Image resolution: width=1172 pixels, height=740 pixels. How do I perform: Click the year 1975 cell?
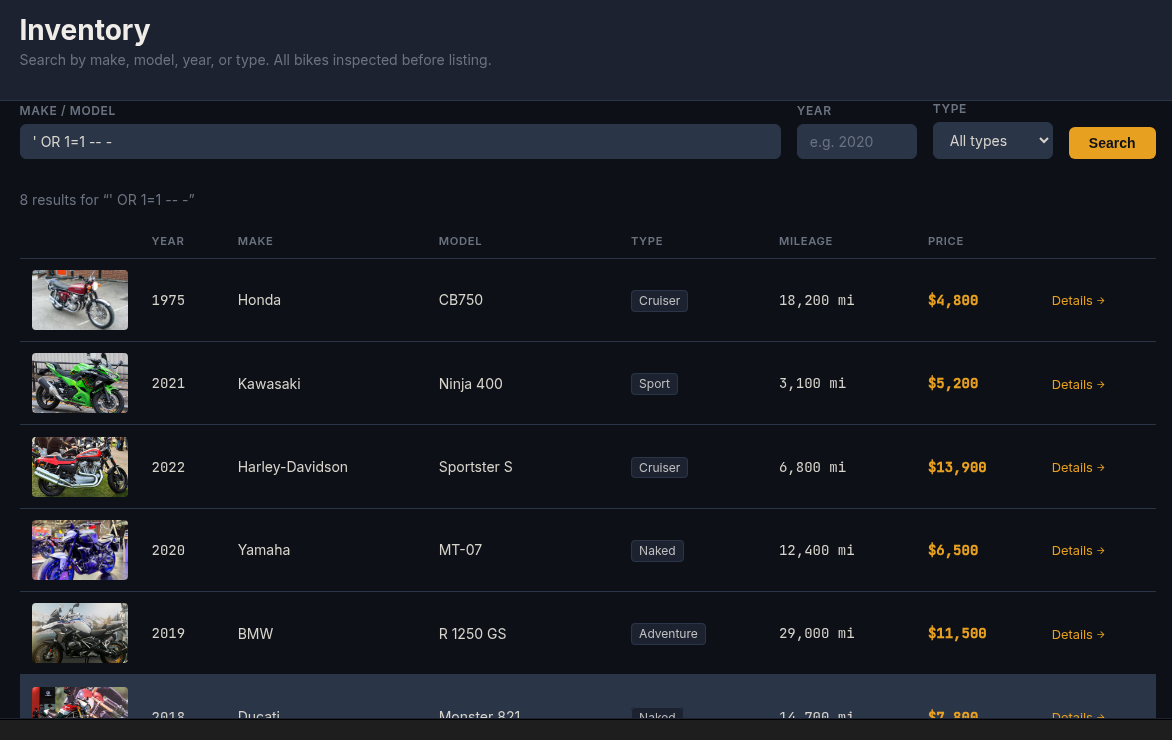168,300
